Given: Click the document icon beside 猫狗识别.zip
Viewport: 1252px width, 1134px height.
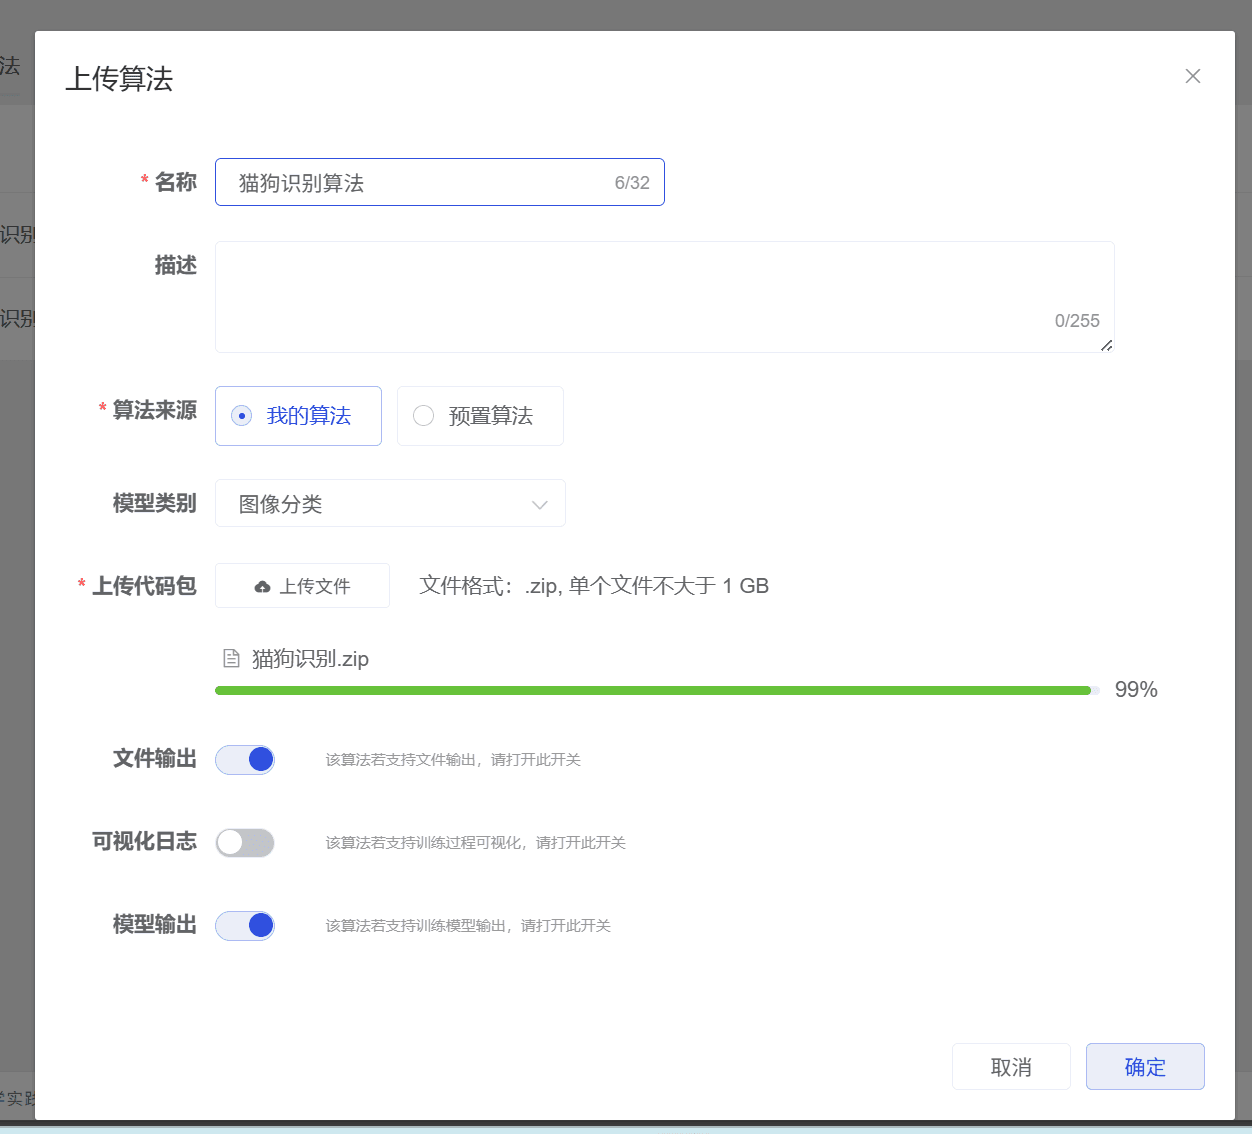Looking at the screenshot, I should (x=231, y=659).
